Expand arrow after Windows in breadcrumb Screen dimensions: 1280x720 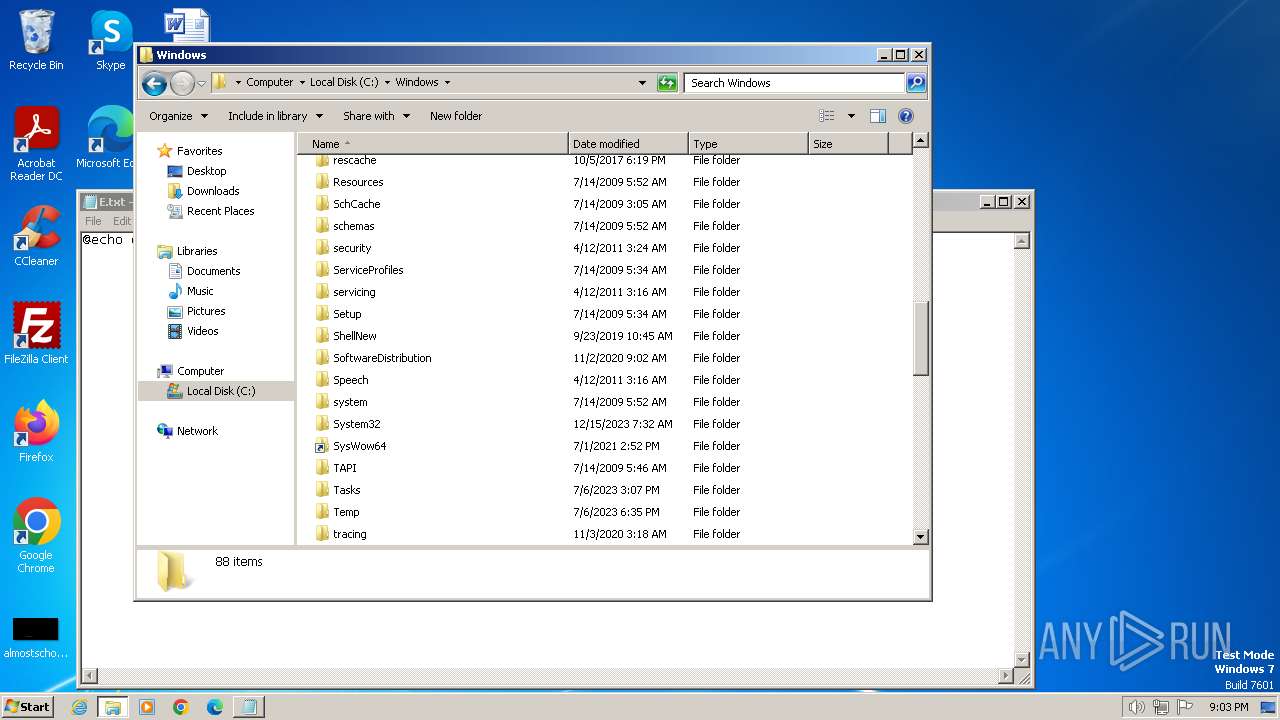point(447,83)
